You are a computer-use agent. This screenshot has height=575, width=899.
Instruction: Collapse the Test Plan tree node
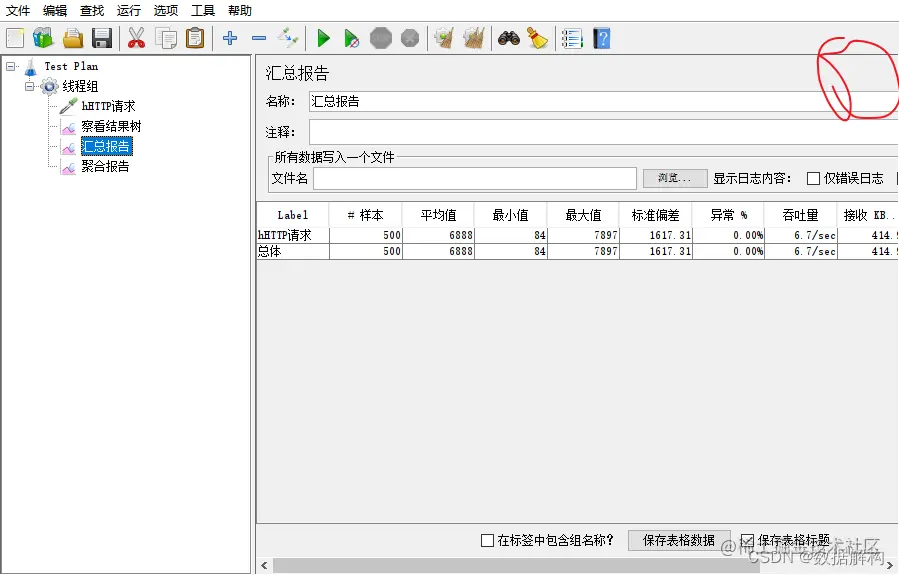10,67
